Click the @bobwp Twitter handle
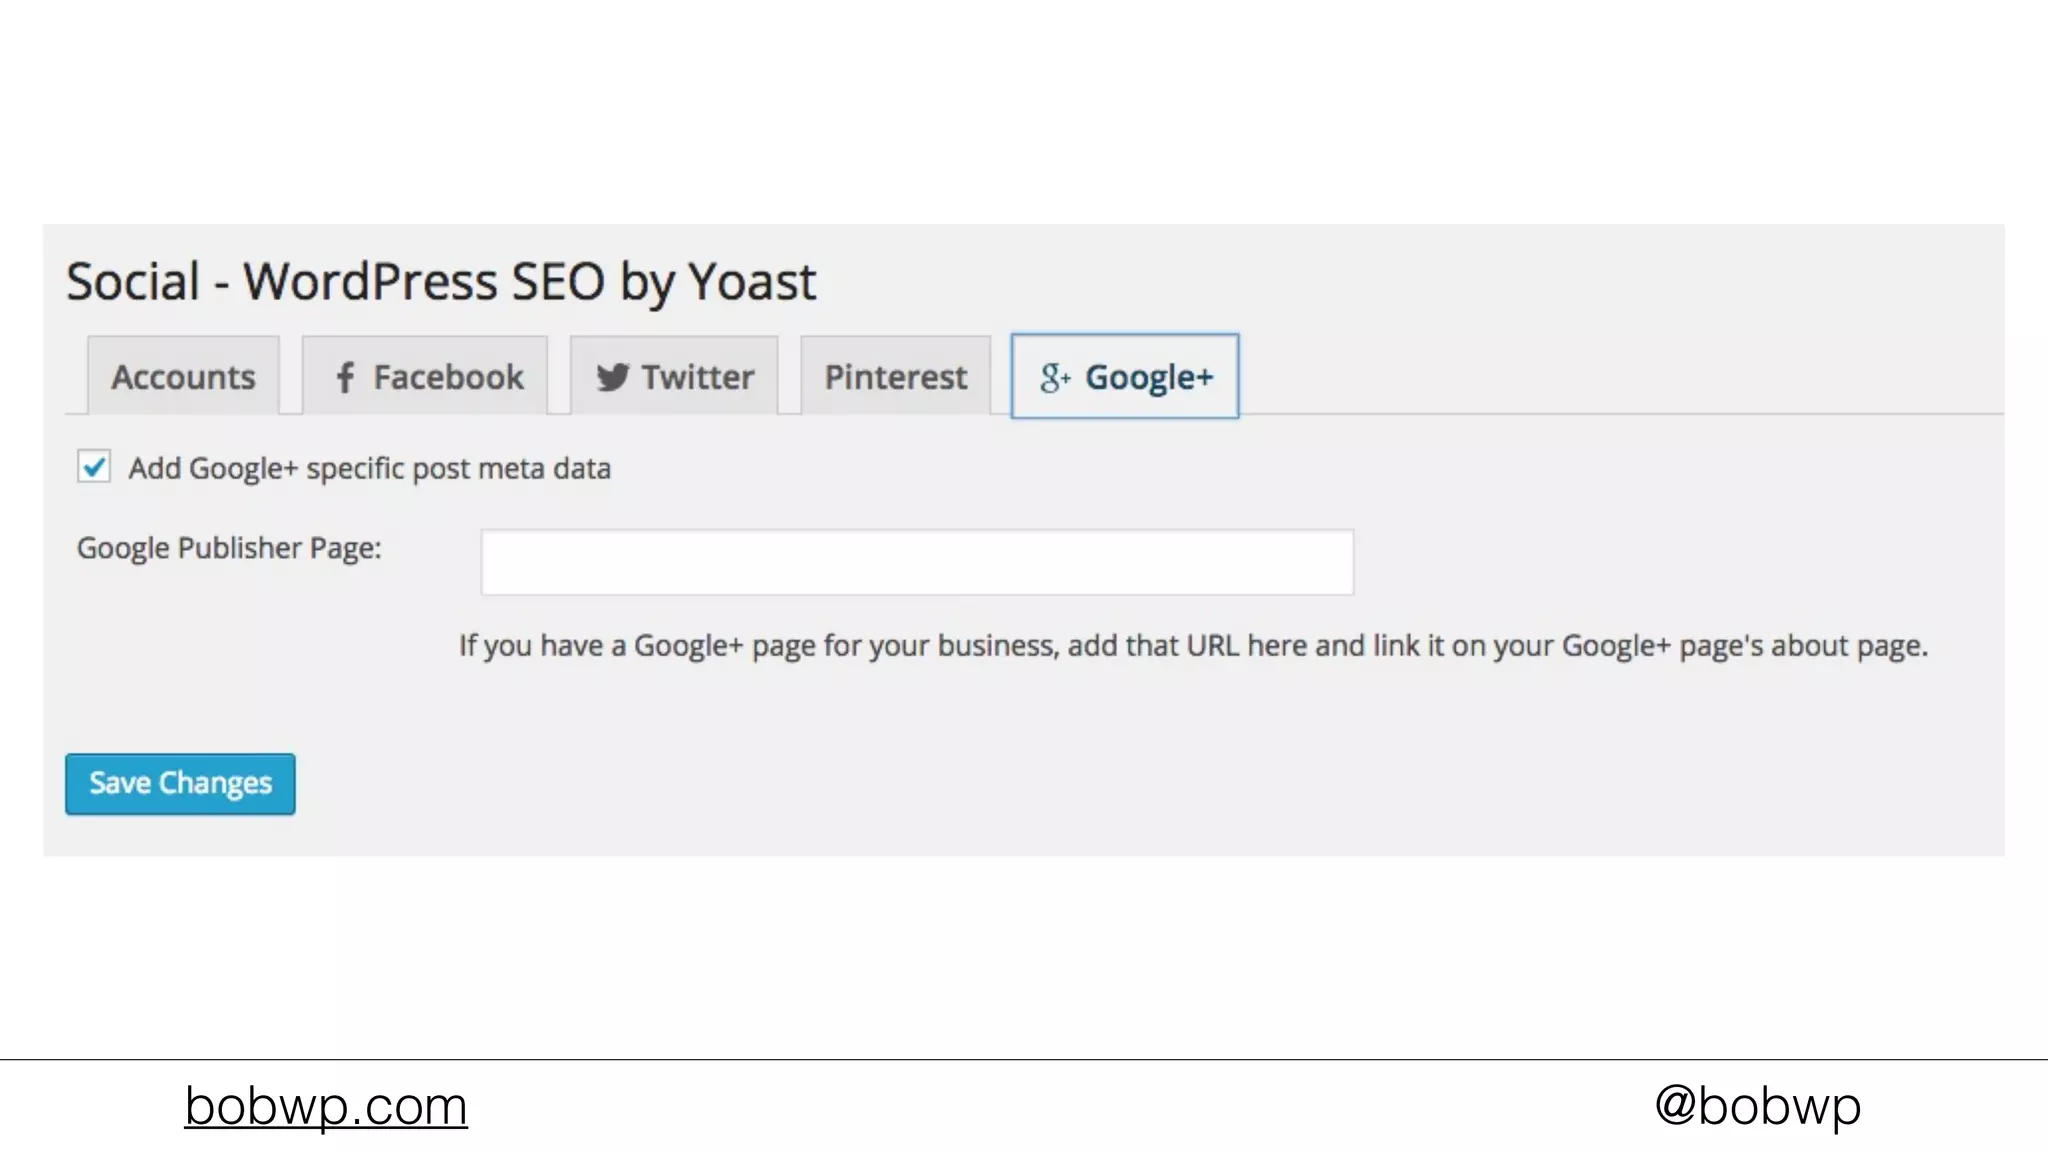Image resolution: width=2048 pixels, height=1152 pixels. 1757,1105
